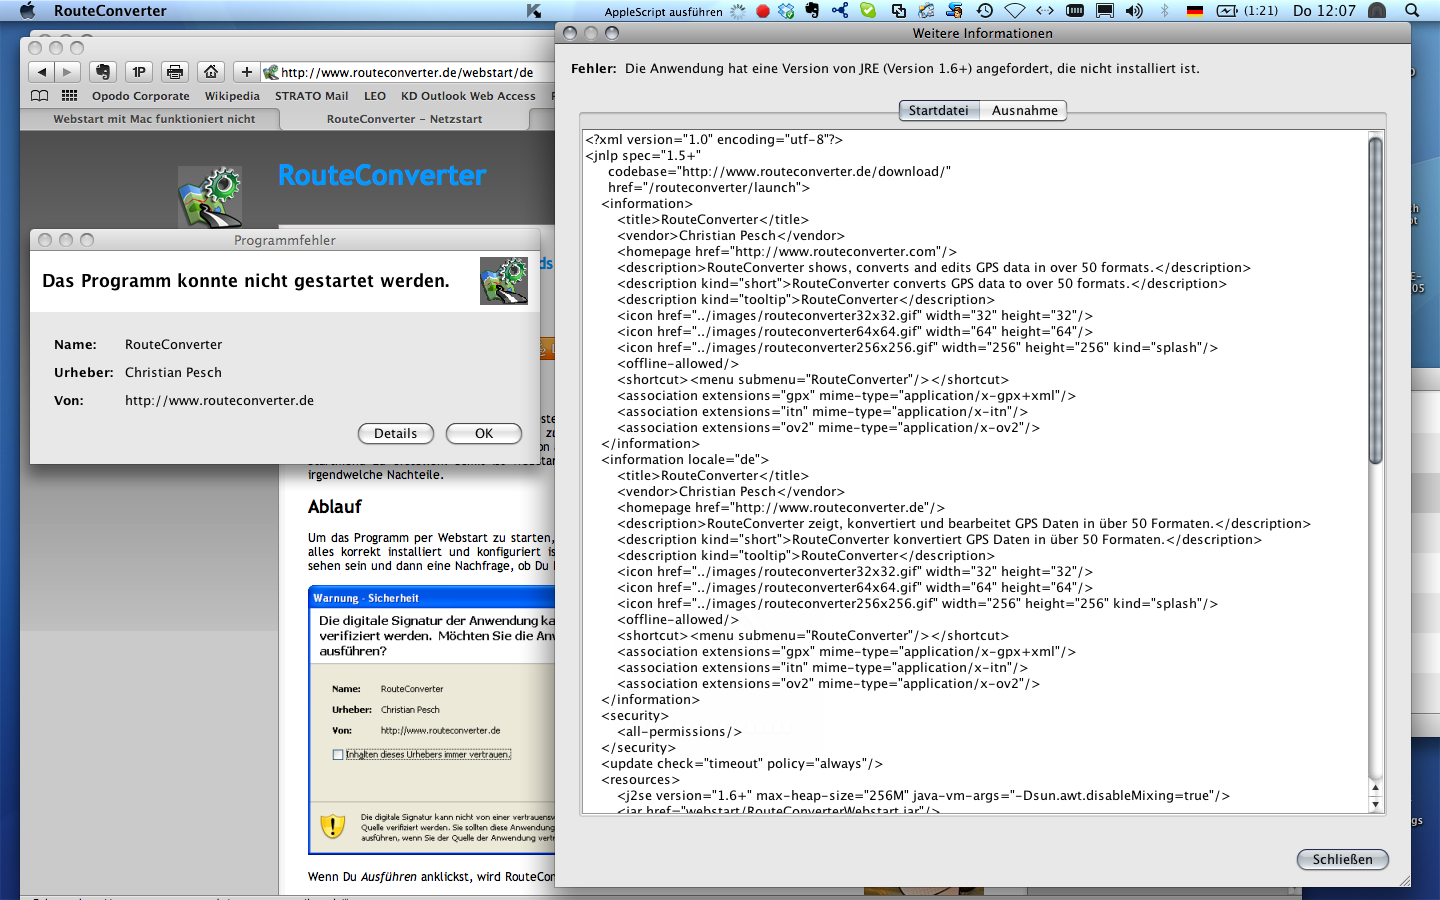Viewport: 1440px width, 900px height.
Task: Click the 1Password toolbar button
Action: point(139,72)
